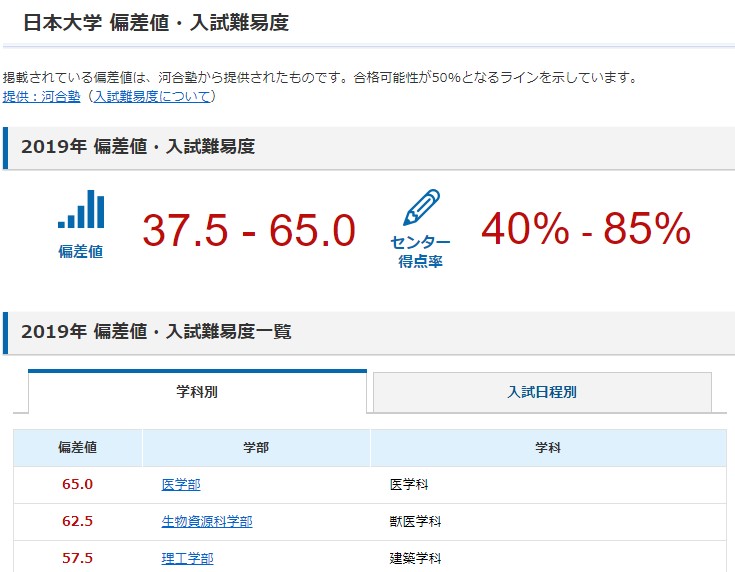Switch to the 入試日程別 tab
The image size is (735, 572).
pos(542,392)
